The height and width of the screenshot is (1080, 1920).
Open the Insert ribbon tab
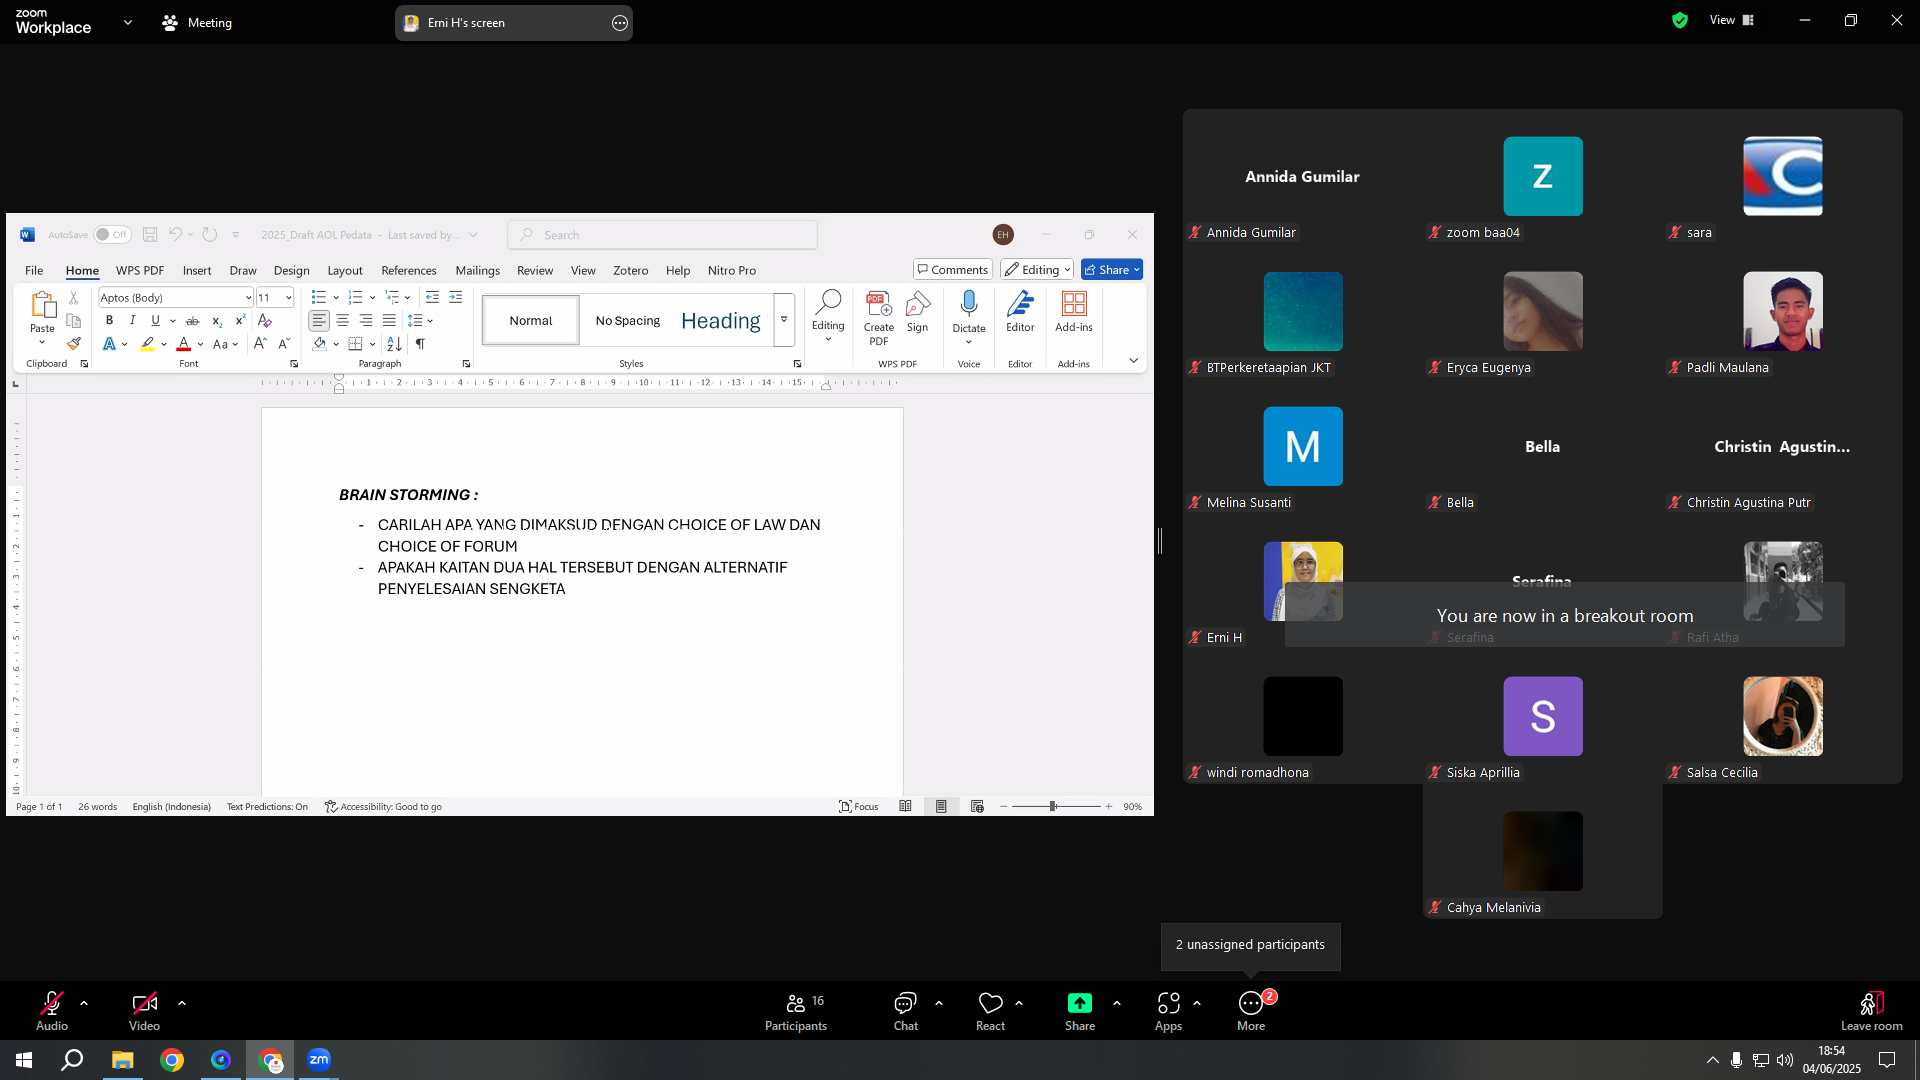pyautogui.click(x=197, y=271)
